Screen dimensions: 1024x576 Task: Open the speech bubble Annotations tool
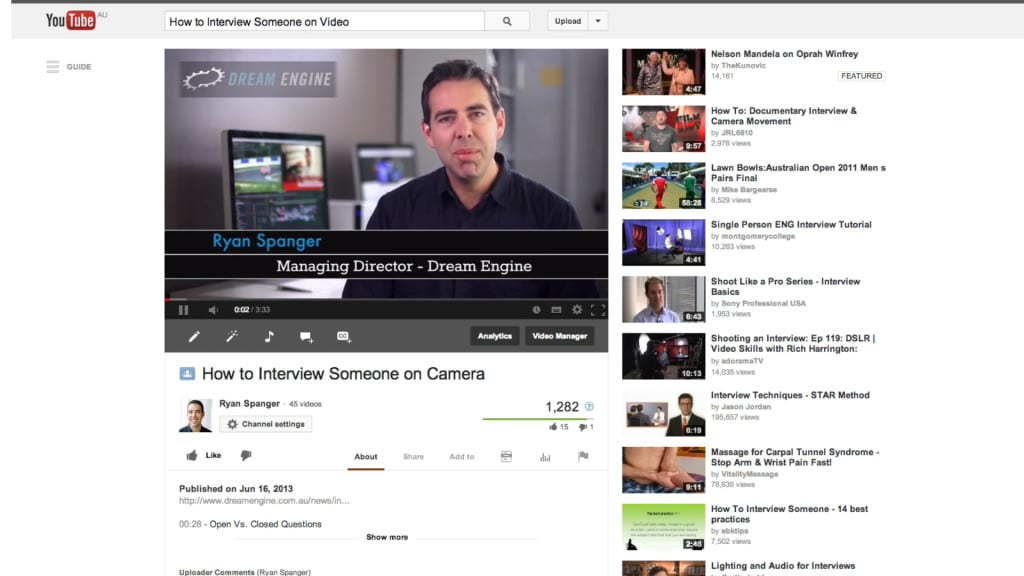click(306, 337)
